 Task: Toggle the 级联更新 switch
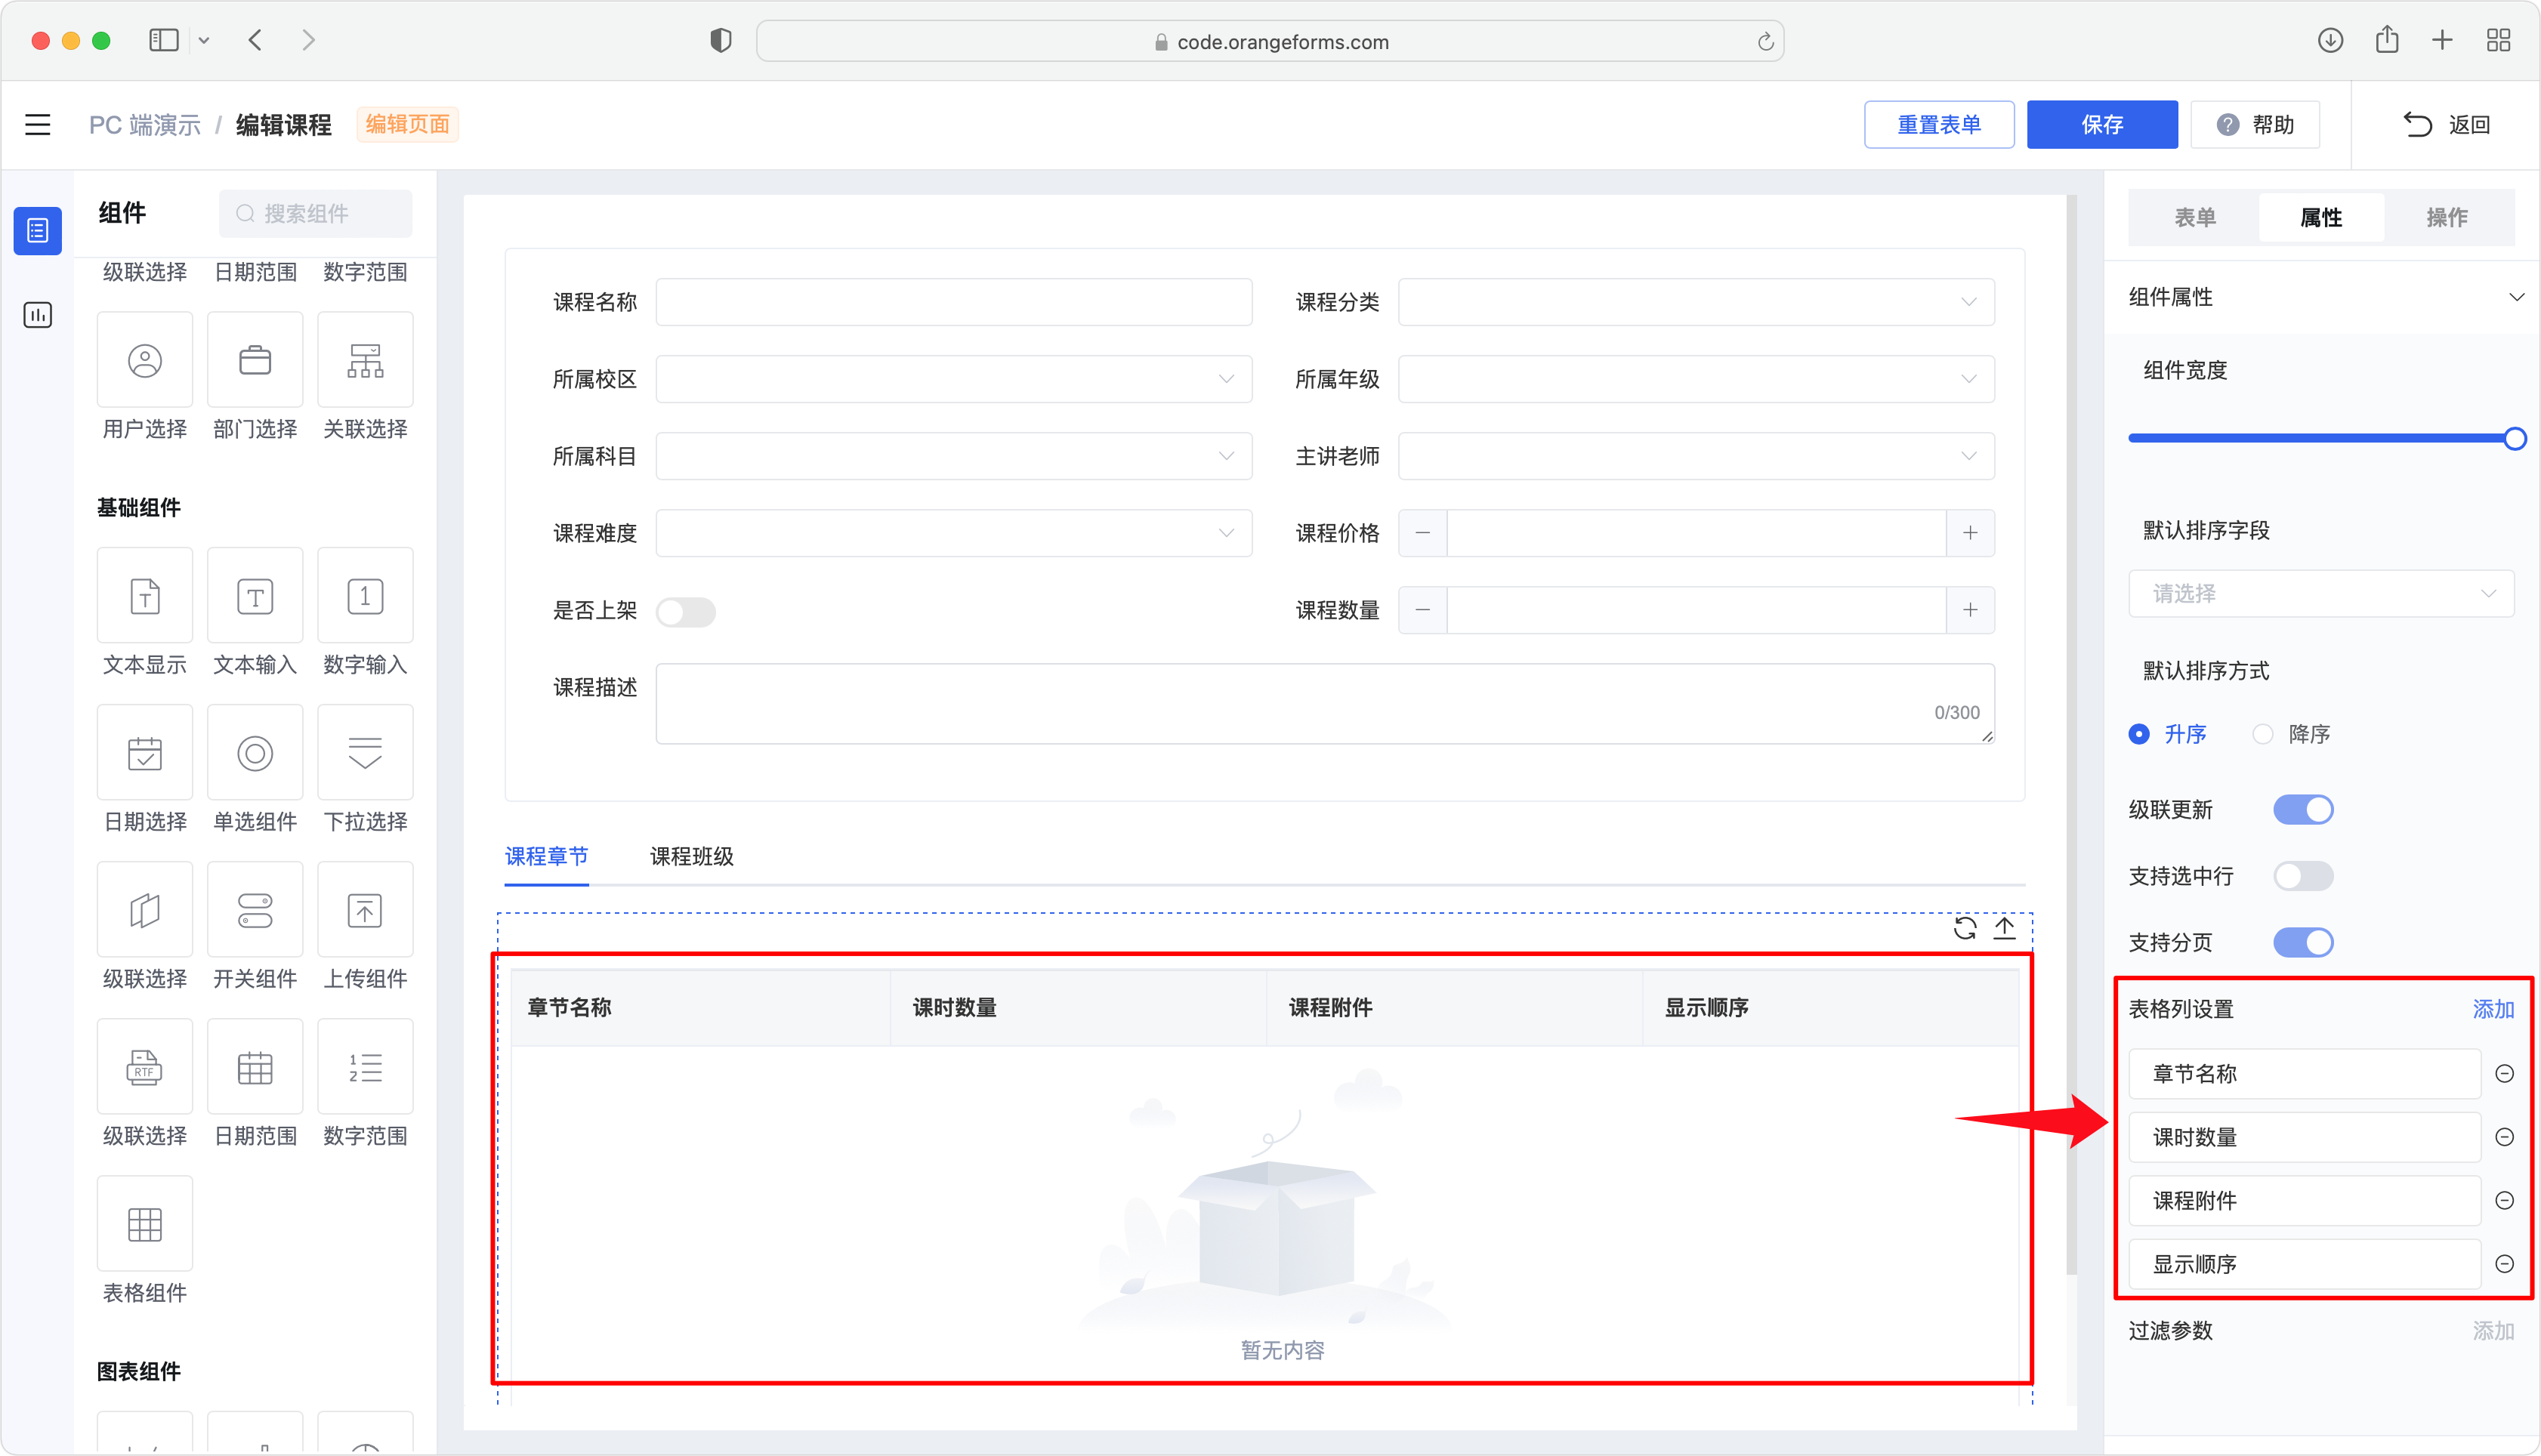click(x=2303, y=809)
